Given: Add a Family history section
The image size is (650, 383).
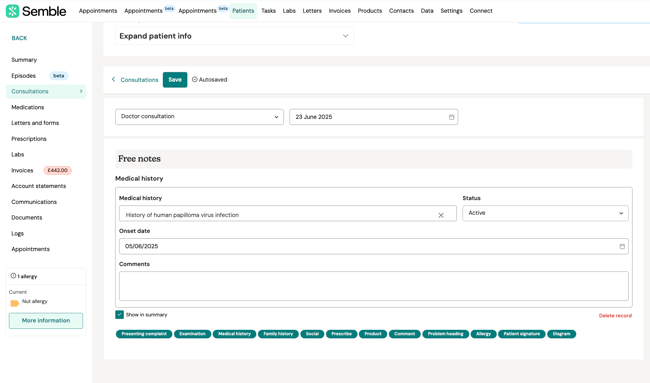Looking at the screenshot, I should pos(278,334).
